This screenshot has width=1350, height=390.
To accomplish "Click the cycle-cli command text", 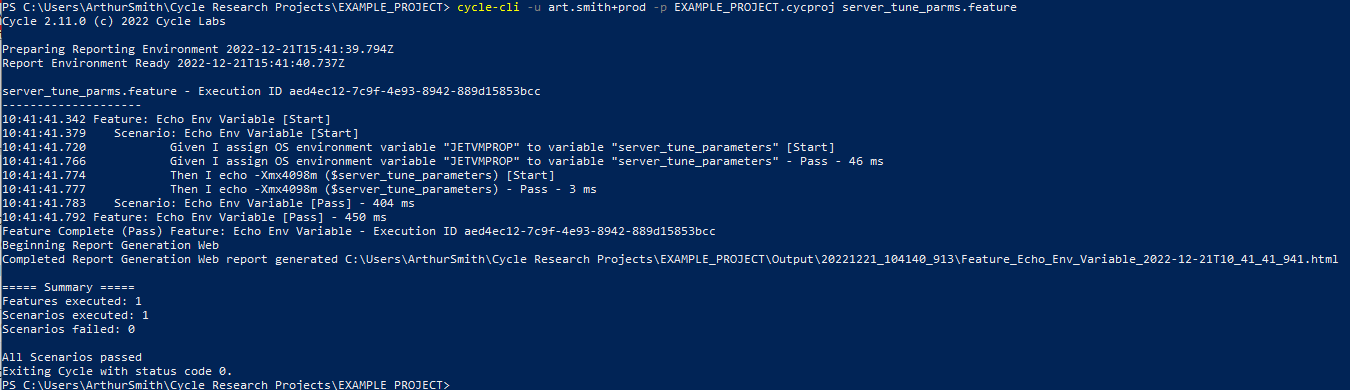I will click(x=485, y=8).
